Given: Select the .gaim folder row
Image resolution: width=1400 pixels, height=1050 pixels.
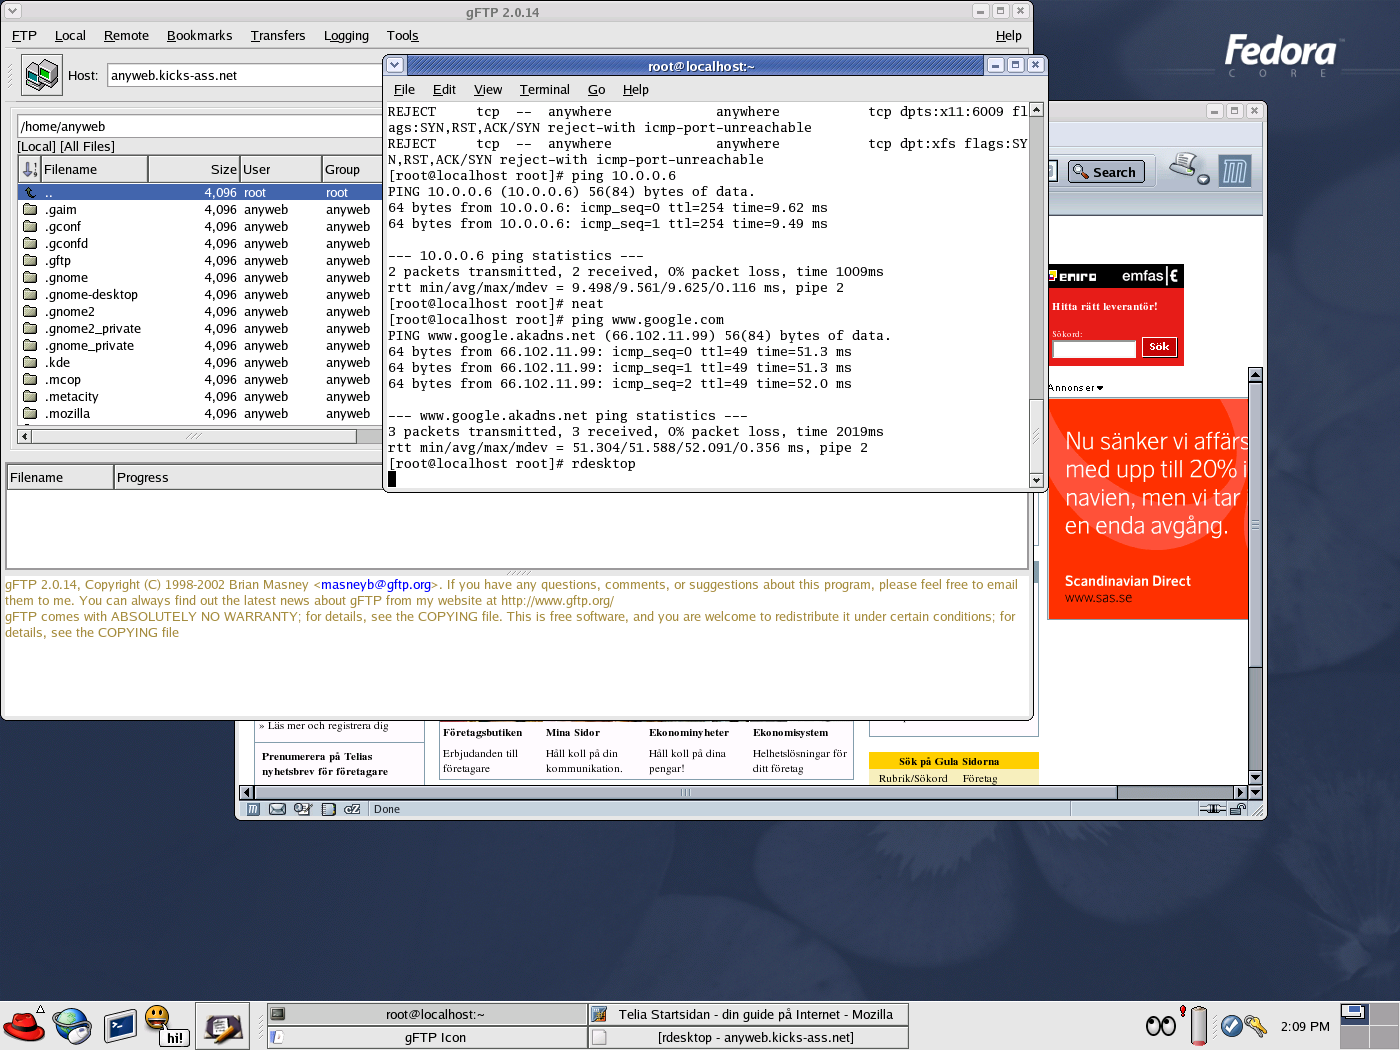Looking at the screenshot, I should tap(200, 209).
